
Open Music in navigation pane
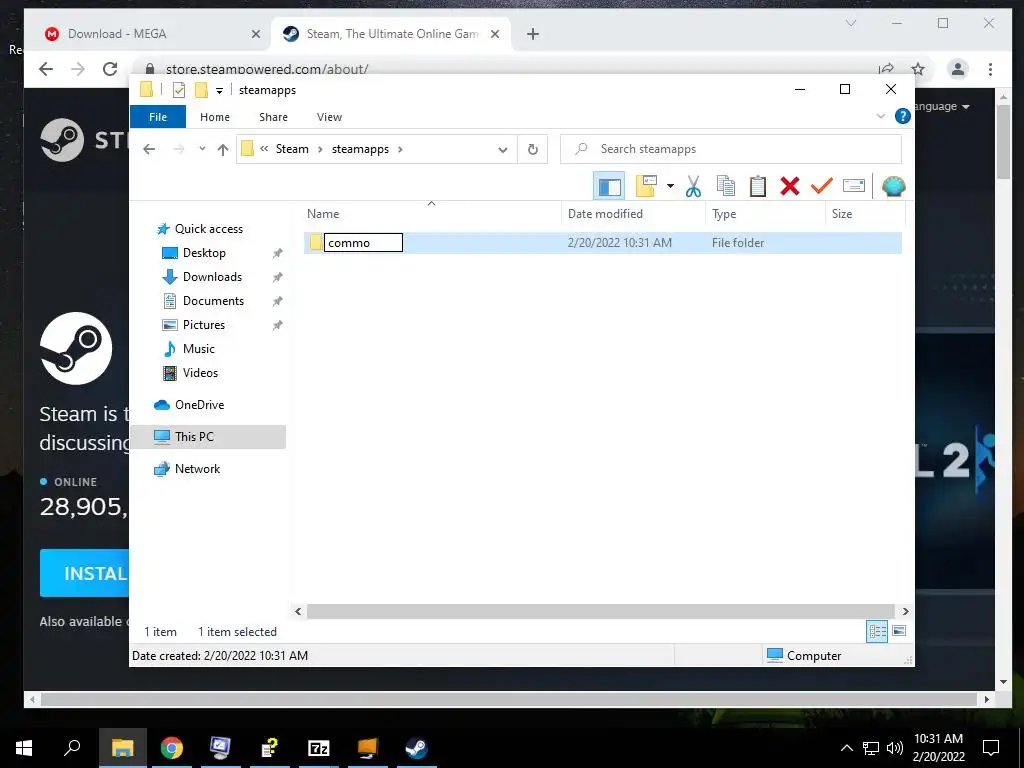[199, 349]
